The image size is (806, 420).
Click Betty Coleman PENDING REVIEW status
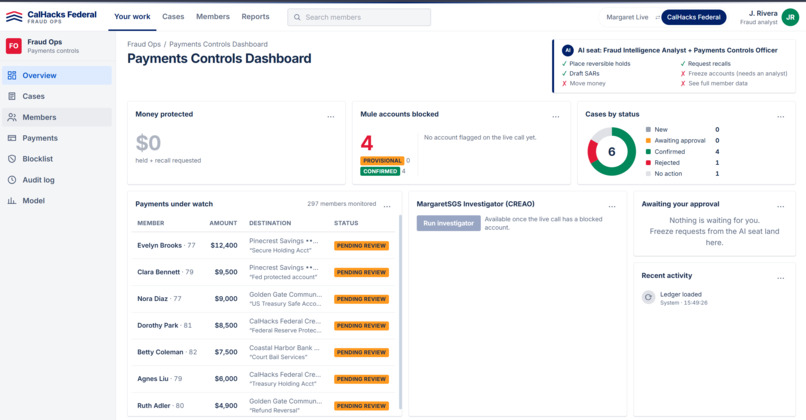[x=361, y=353]
